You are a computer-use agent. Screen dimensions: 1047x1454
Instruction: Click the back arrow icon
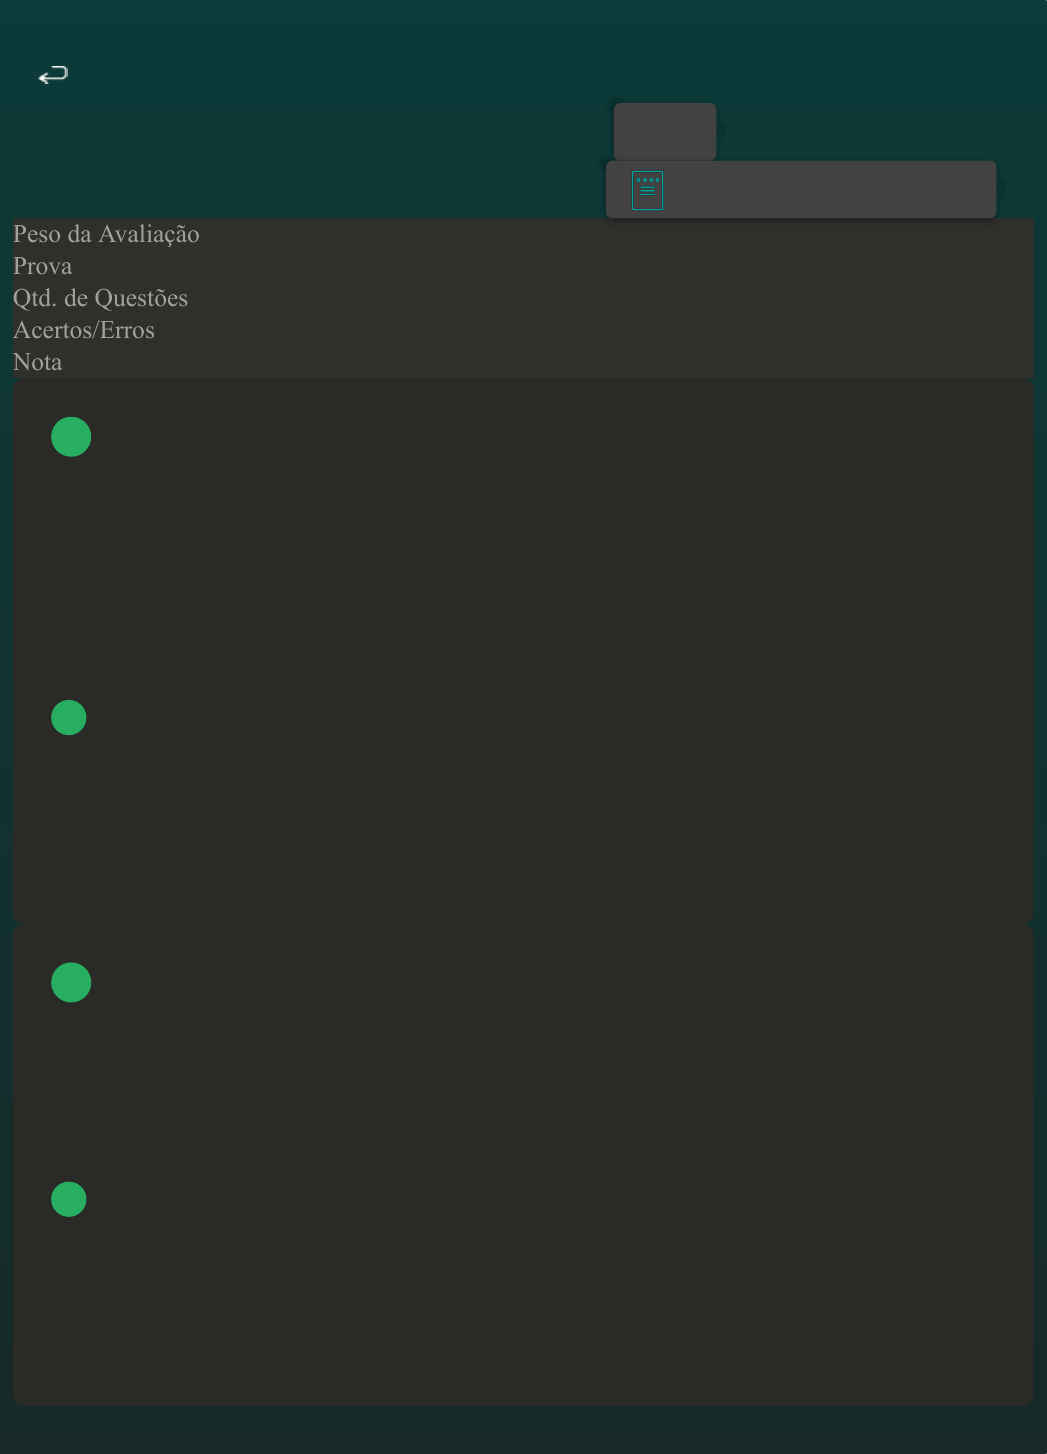(x=53, y=75)
